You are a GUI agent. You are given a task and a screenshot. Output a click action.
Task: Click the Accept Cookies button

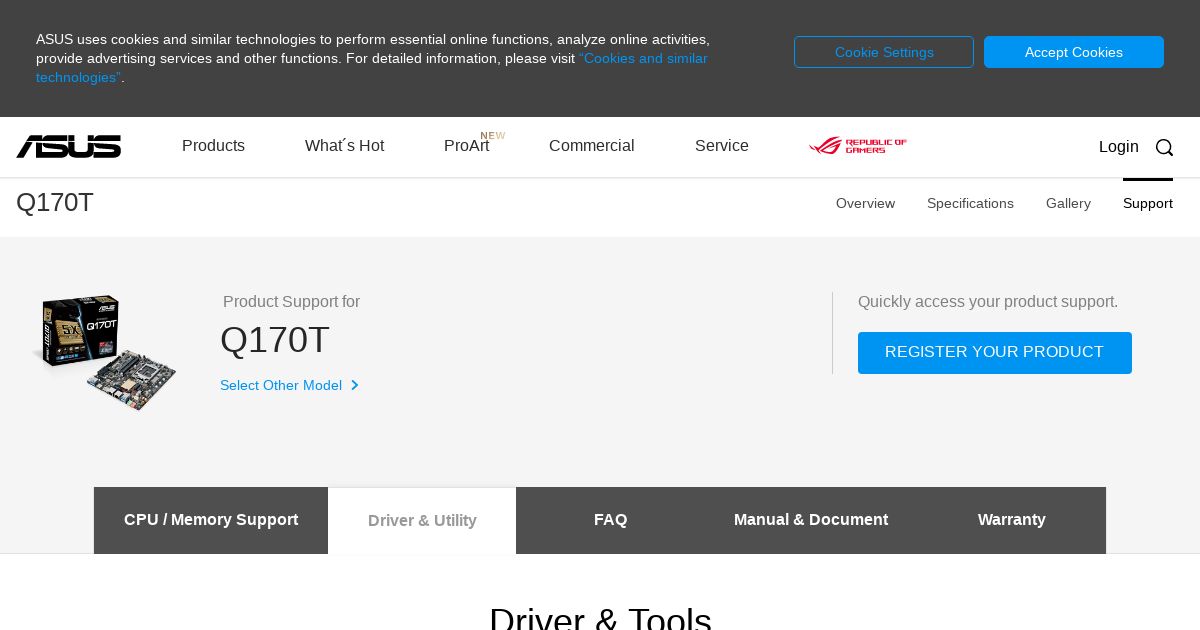[x=1074, y=52]
